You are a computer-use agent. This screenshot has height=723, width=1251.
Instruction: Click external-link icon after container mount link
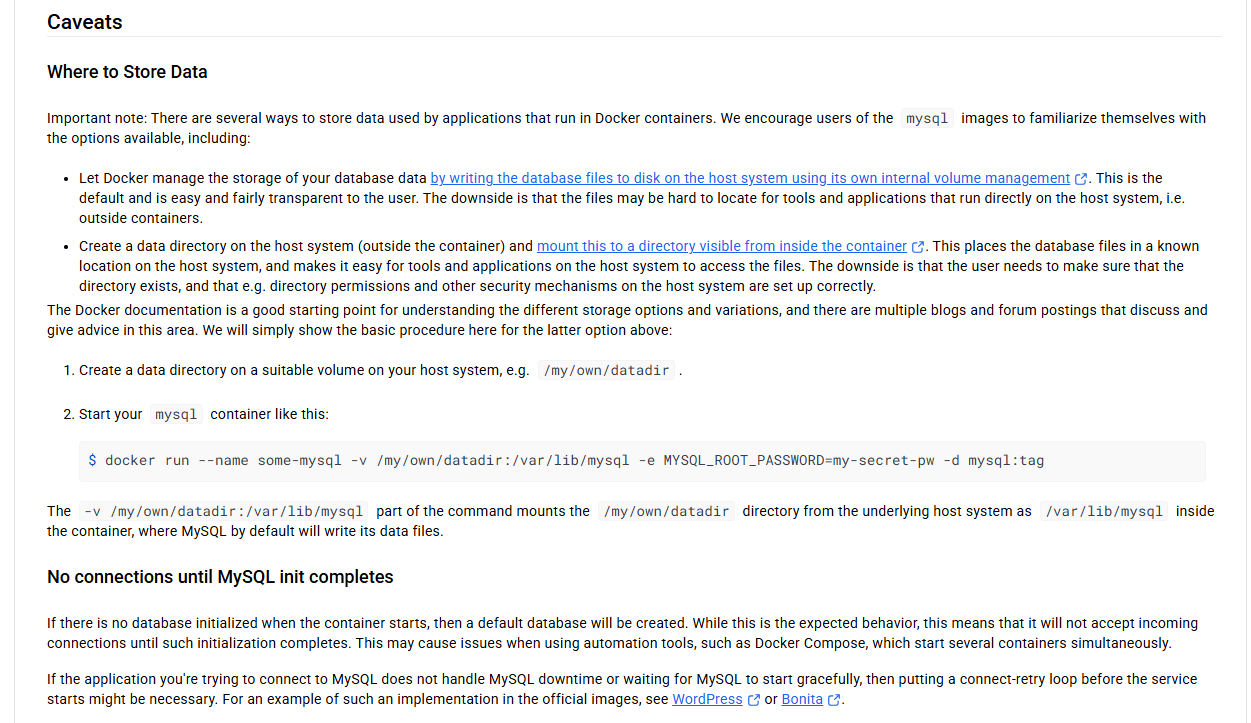919,247
